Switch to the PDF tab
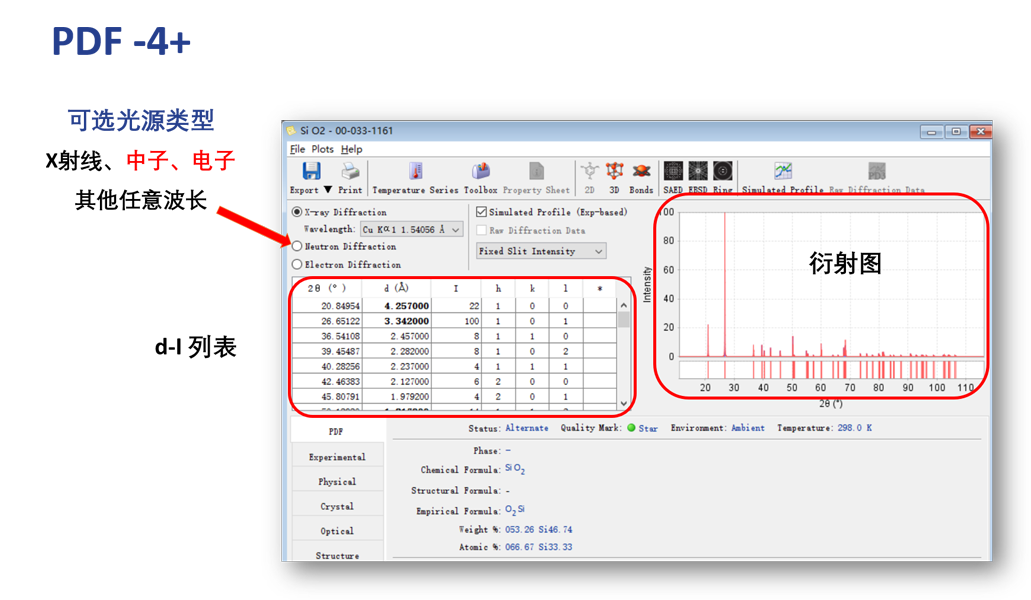This screenshot has height=600, width=1031. point(337,431)
